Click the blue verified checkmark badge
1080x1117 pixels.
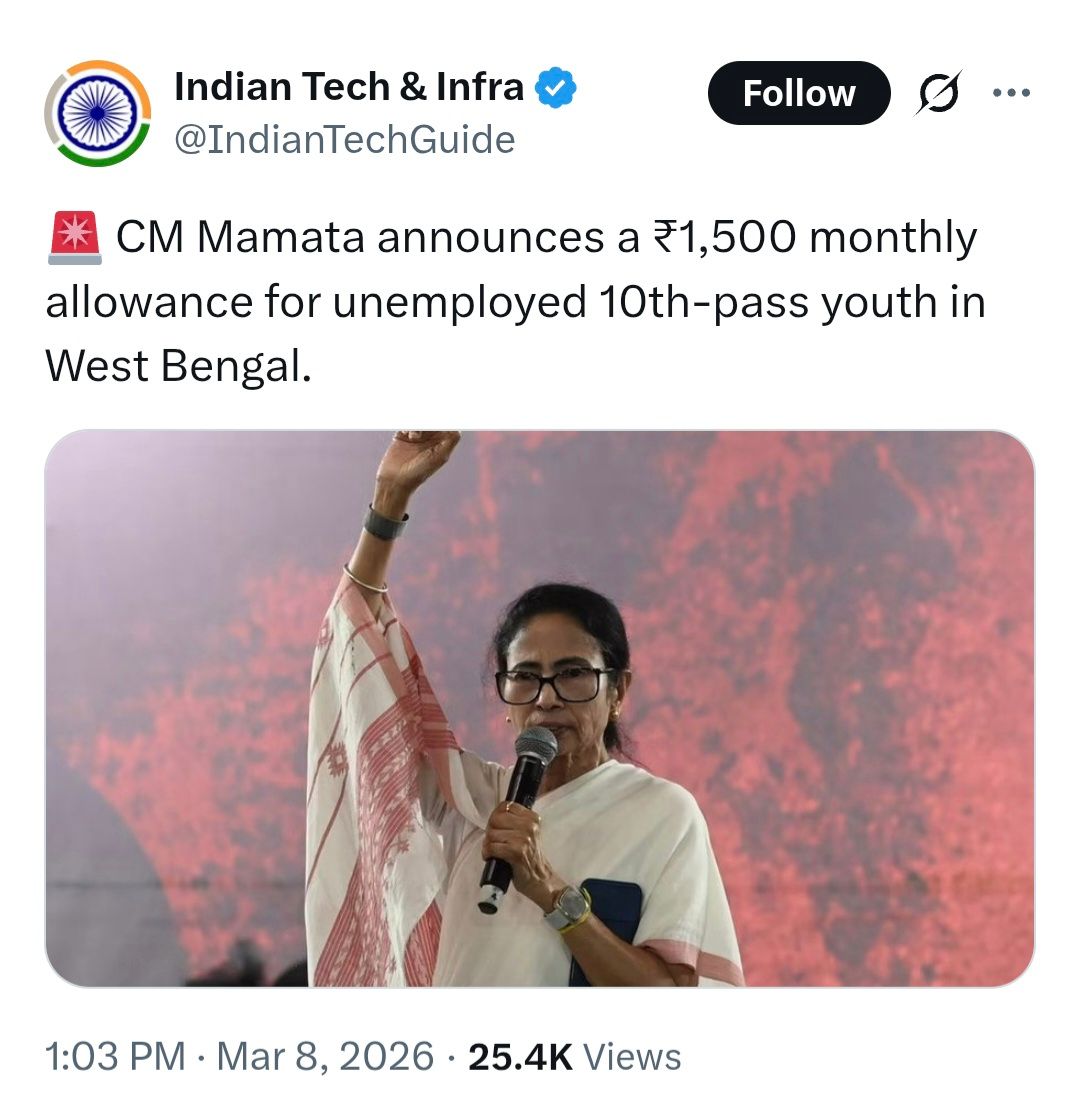pyautogui.click(x=555, y=89)
